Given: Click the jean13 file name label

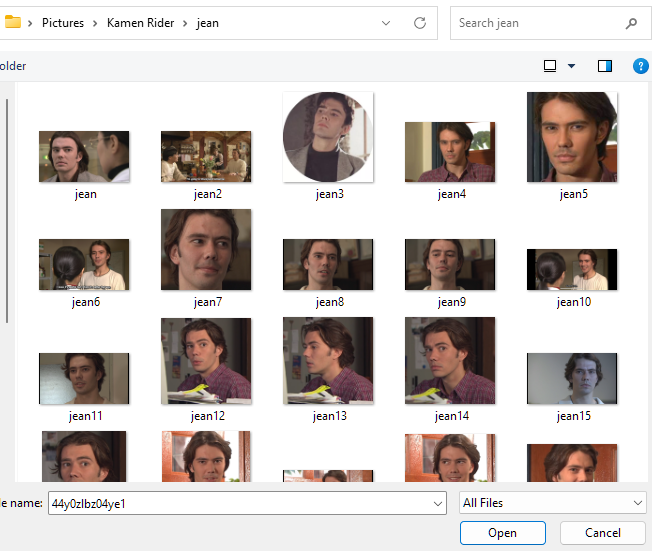Looking at the screenshot, I should coord(329,416).
